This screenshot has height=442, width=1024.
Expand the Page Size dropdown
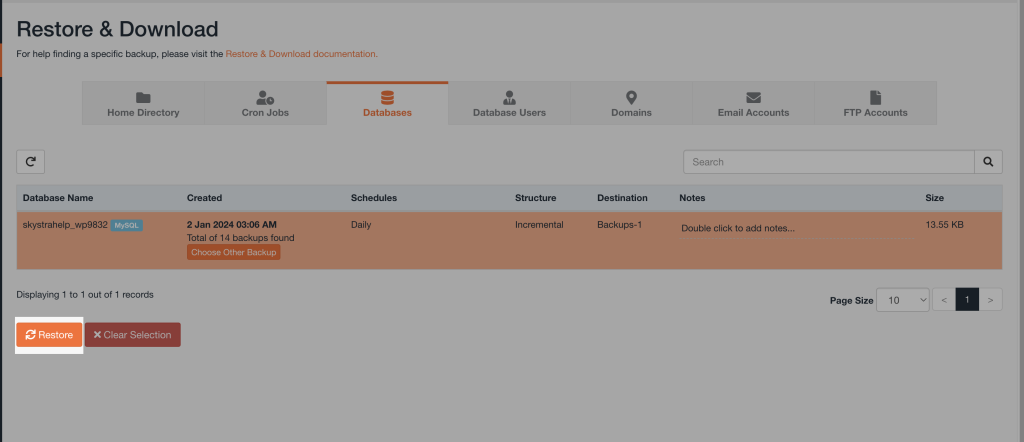pyautogui.click(x=903, y=300)
